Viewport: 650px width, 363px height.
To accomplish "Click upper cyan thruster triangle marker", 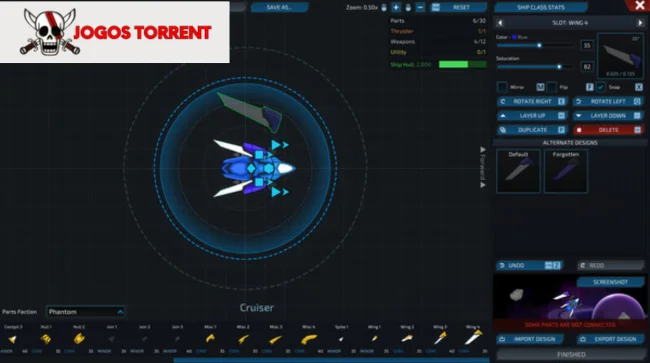I will click(276, 145).
